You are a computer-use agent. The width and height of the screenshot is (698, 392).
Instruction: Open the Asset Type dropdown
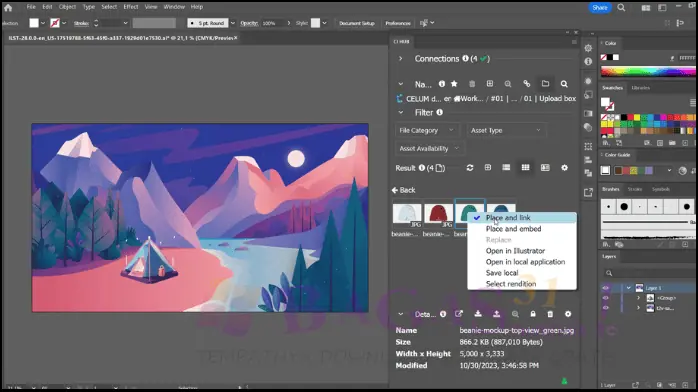tap(506, 130)
